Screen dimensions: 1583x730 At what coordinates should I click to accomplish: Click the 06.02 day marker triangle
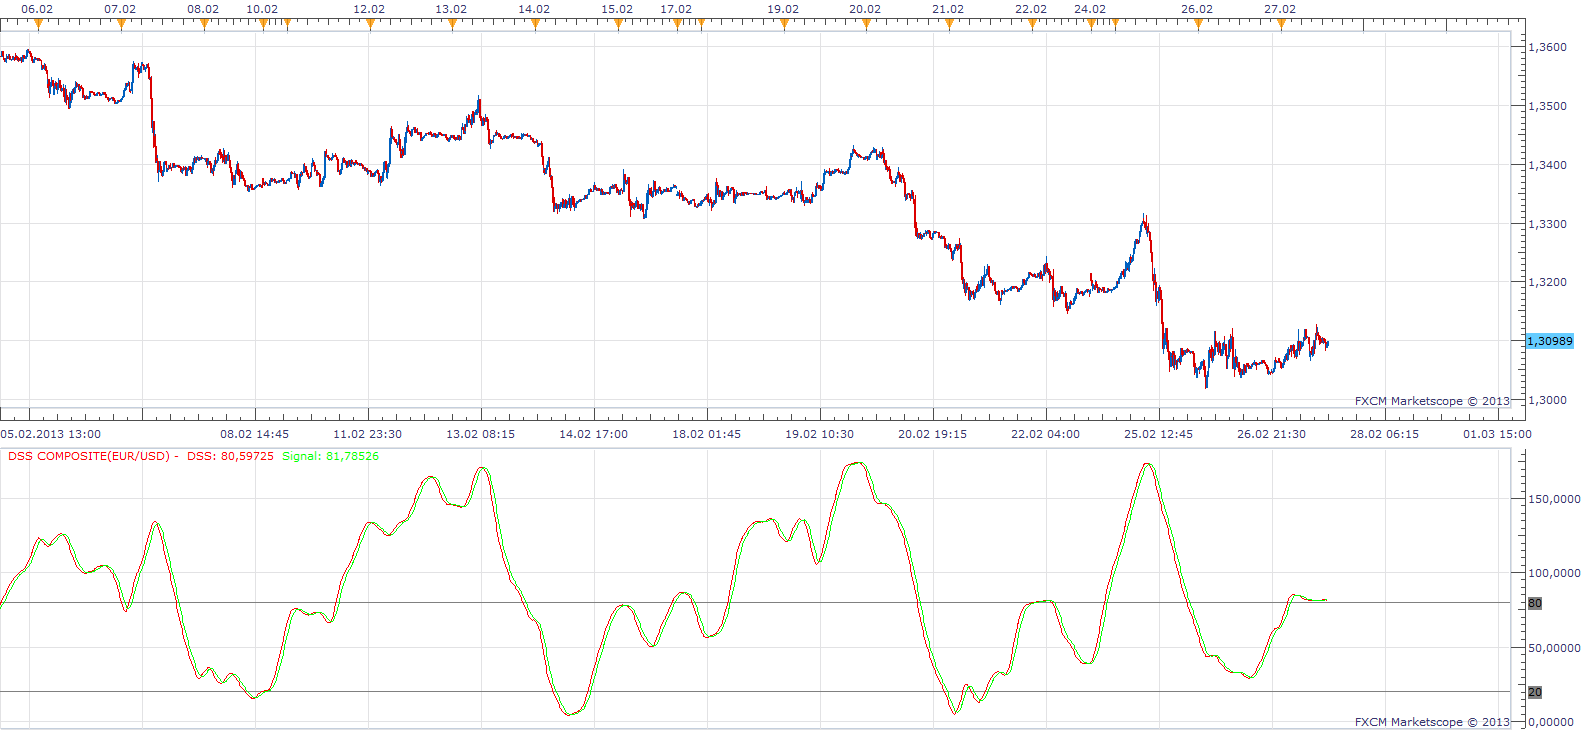38,25
